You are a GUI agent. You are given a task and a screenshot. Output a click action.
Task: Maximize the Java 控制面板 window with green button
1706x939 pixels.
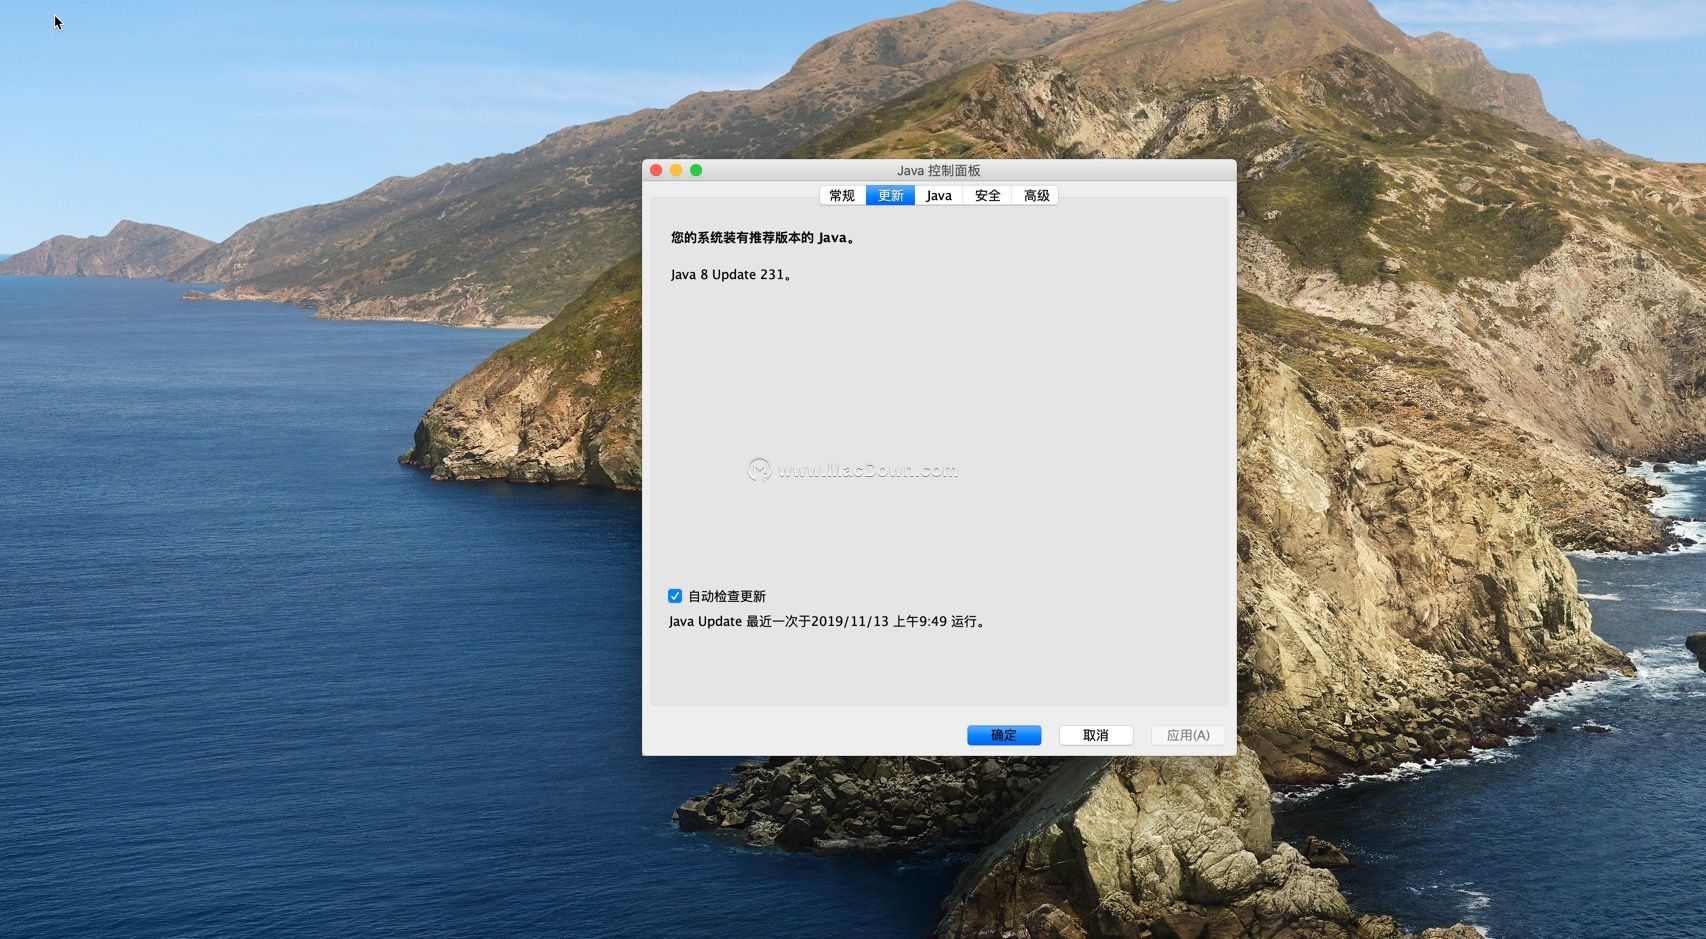[x=696, y=170]
